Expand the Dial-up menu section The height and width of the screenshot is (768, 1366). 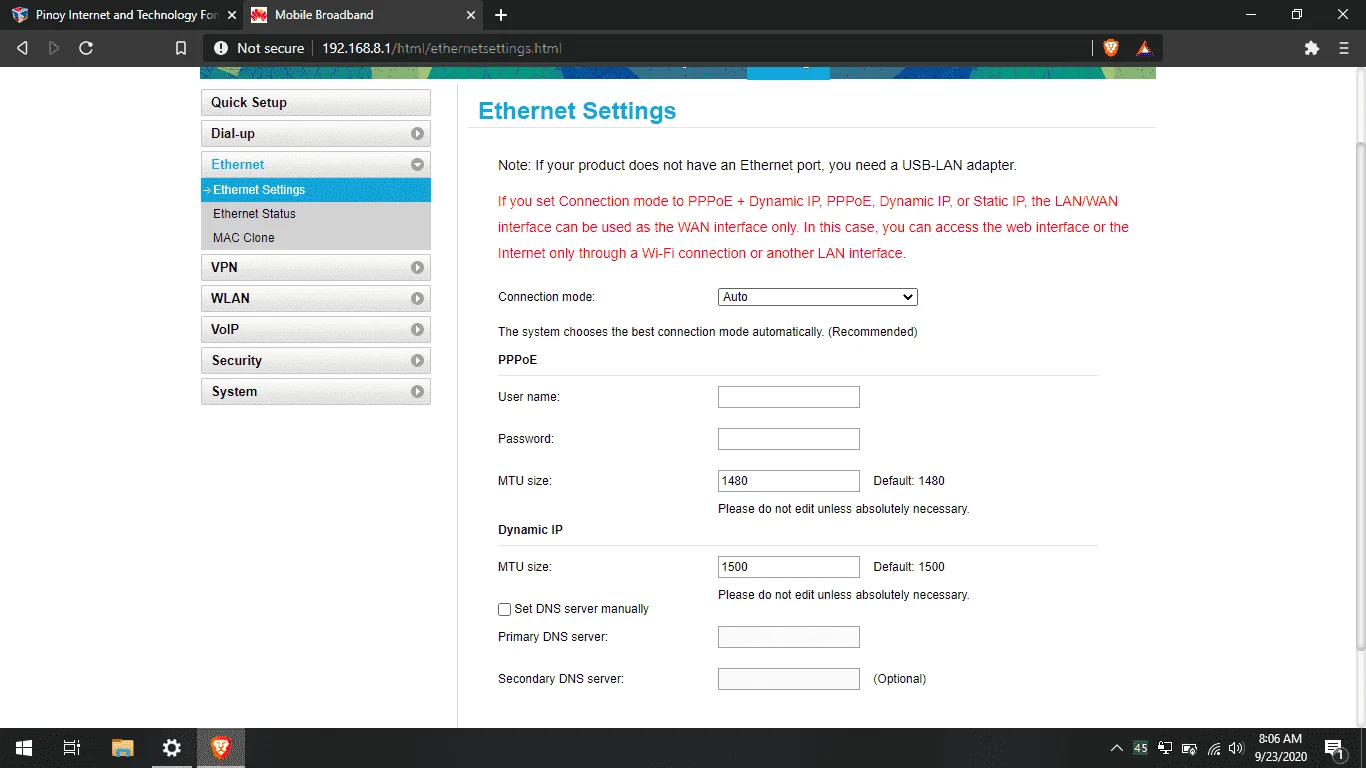[x=316, y=133]
